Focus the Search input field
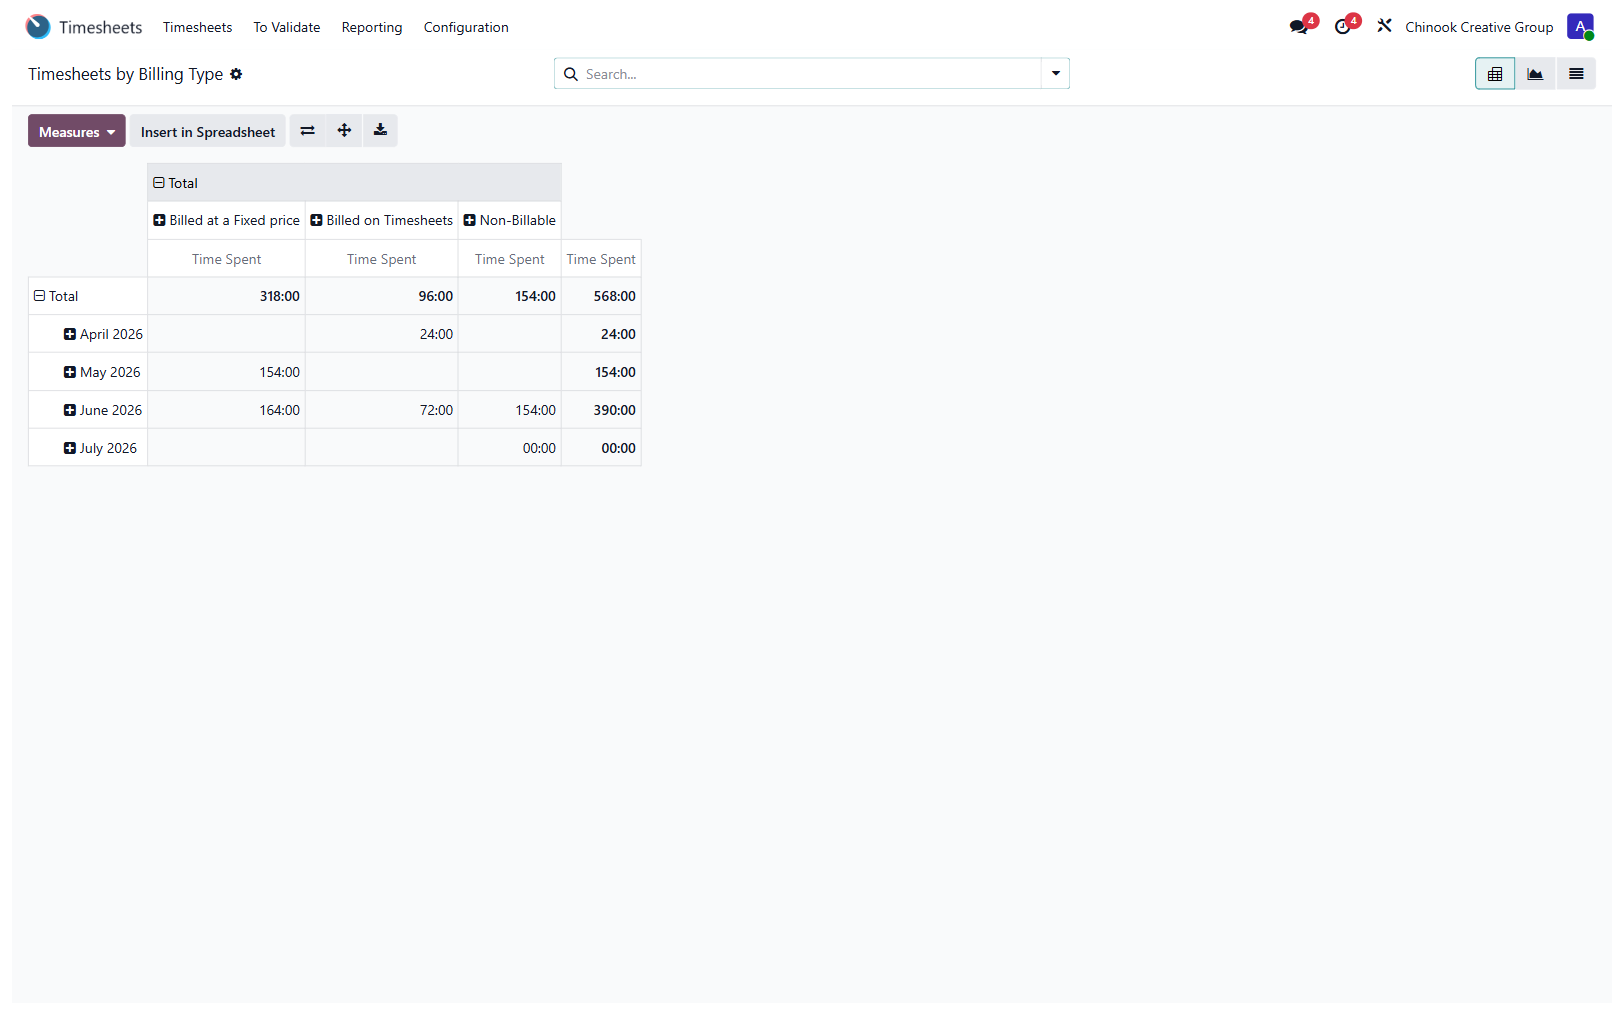This screenshot has height=1015, width=1624. click(810, 74)
